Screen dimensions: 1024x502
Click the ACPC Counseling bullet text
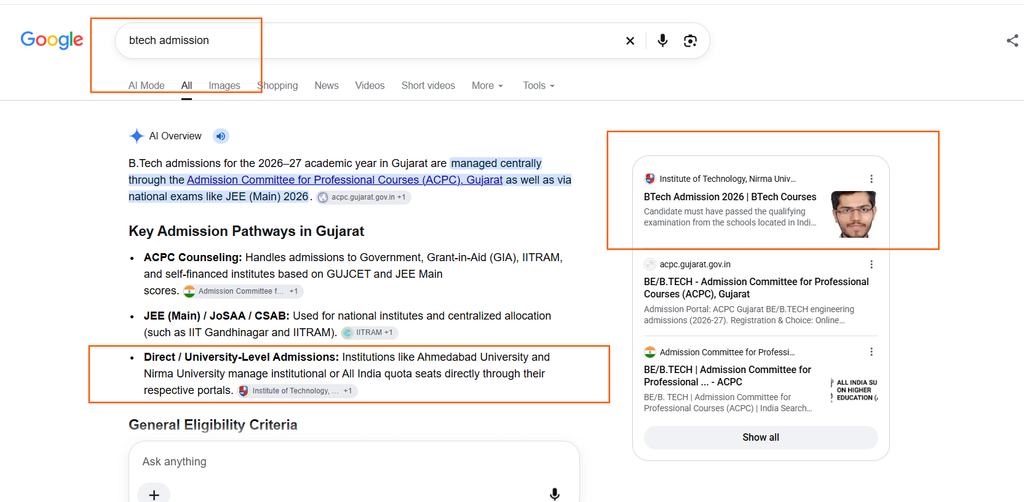pos(353,274)
